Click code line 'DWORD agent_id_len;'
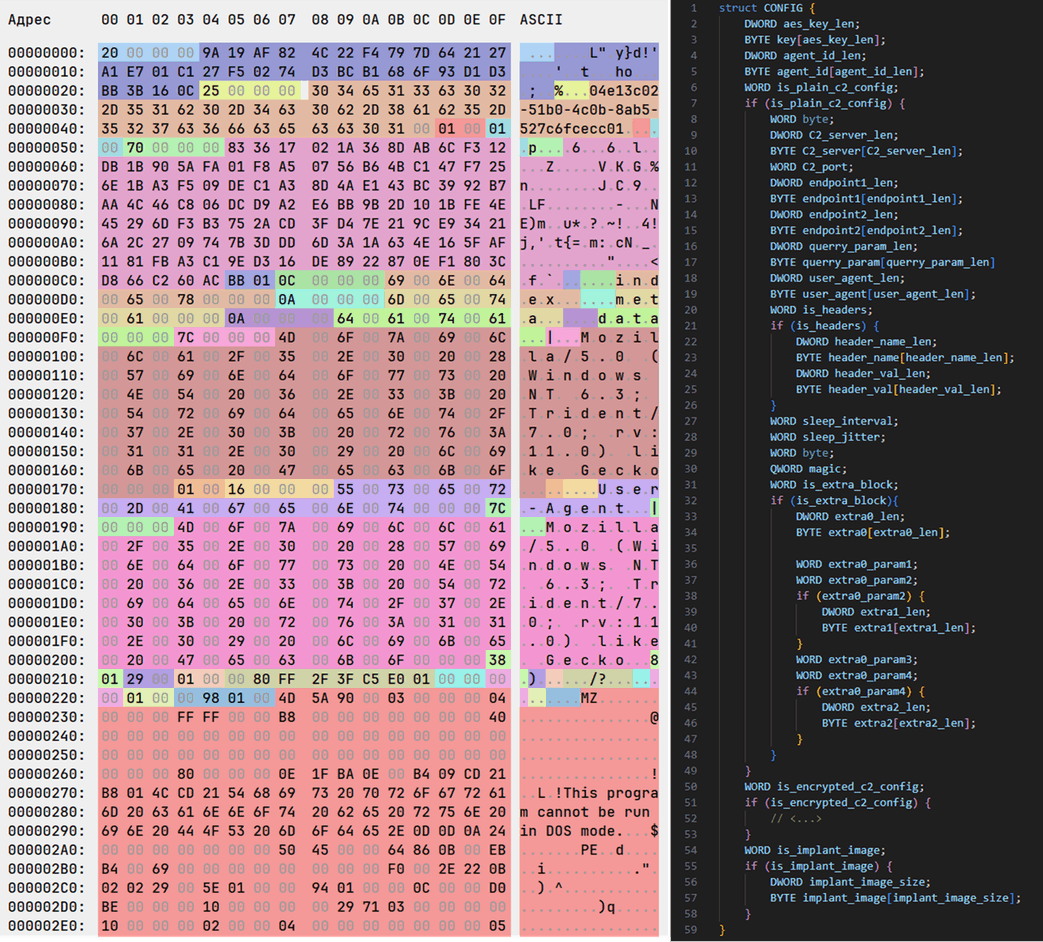Viewport: 1043px width, 942px height. coord(805,56)
